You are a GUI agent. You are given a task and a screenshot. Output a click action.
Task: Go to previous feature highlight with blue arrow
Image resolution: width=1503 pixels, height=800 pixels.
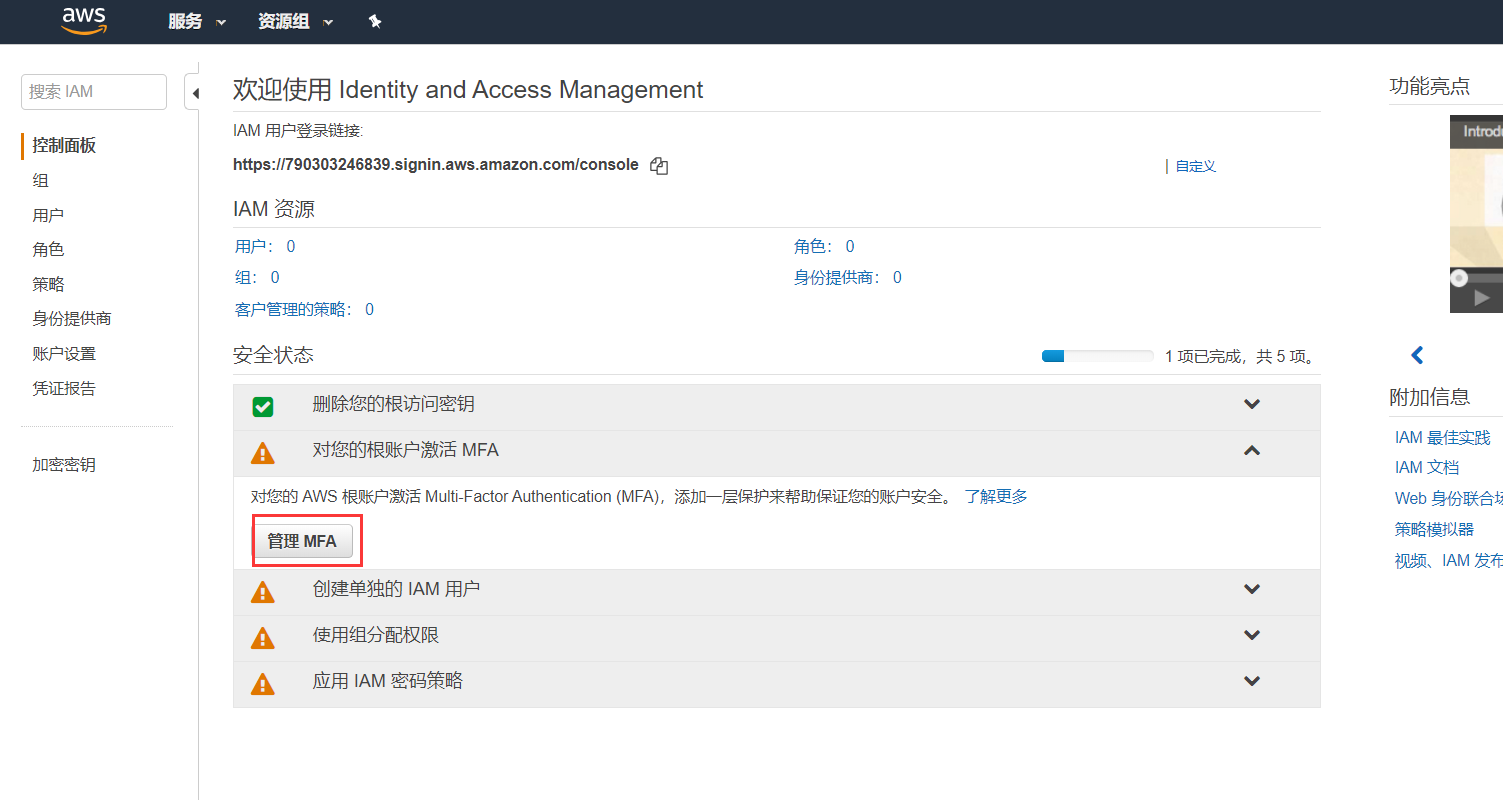click(1417, 355)
